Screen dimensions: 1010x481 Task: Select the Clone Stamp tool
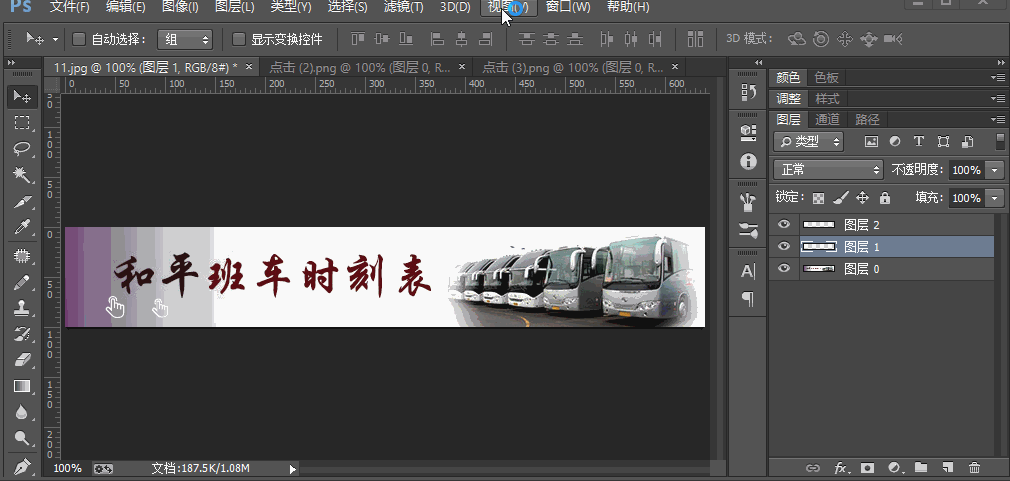pos(21,308)
